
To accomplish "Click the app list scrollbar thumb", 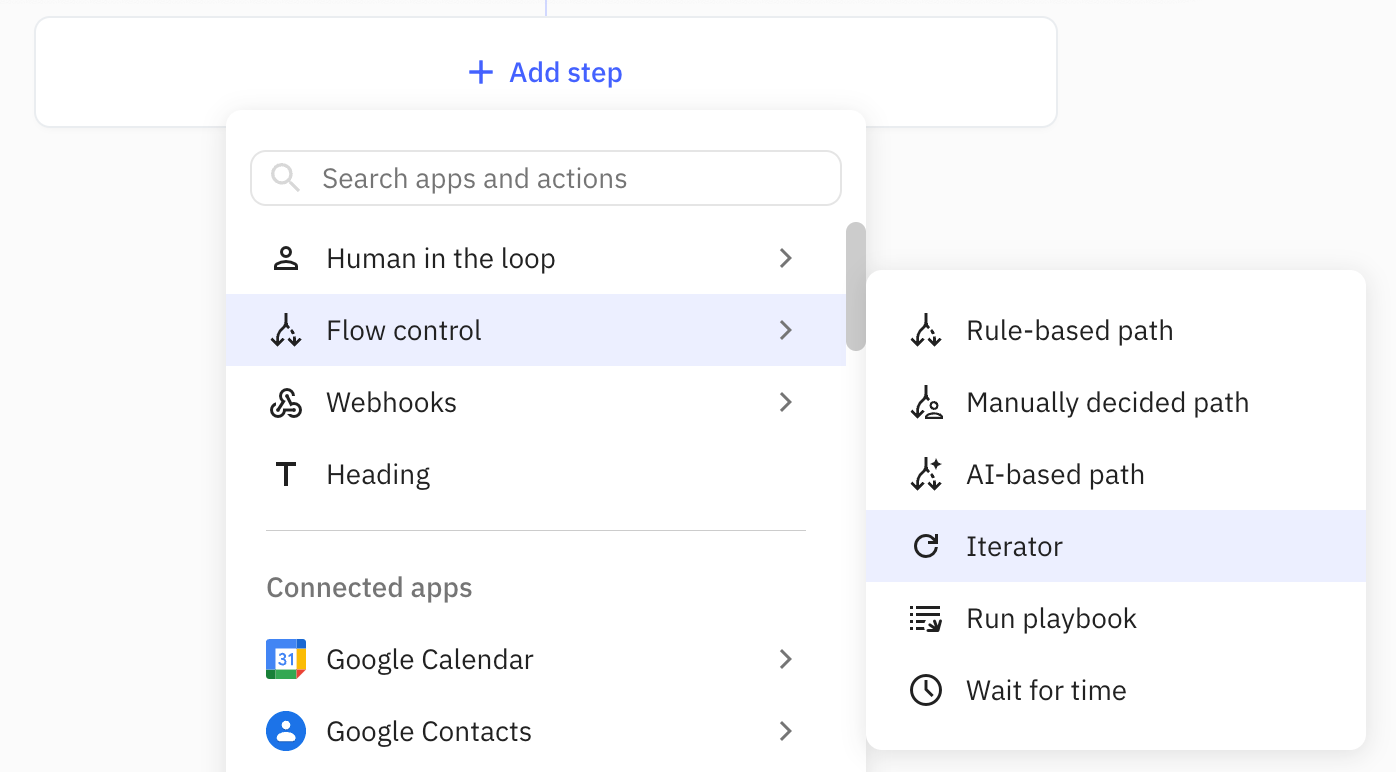I will pos(856,286).
